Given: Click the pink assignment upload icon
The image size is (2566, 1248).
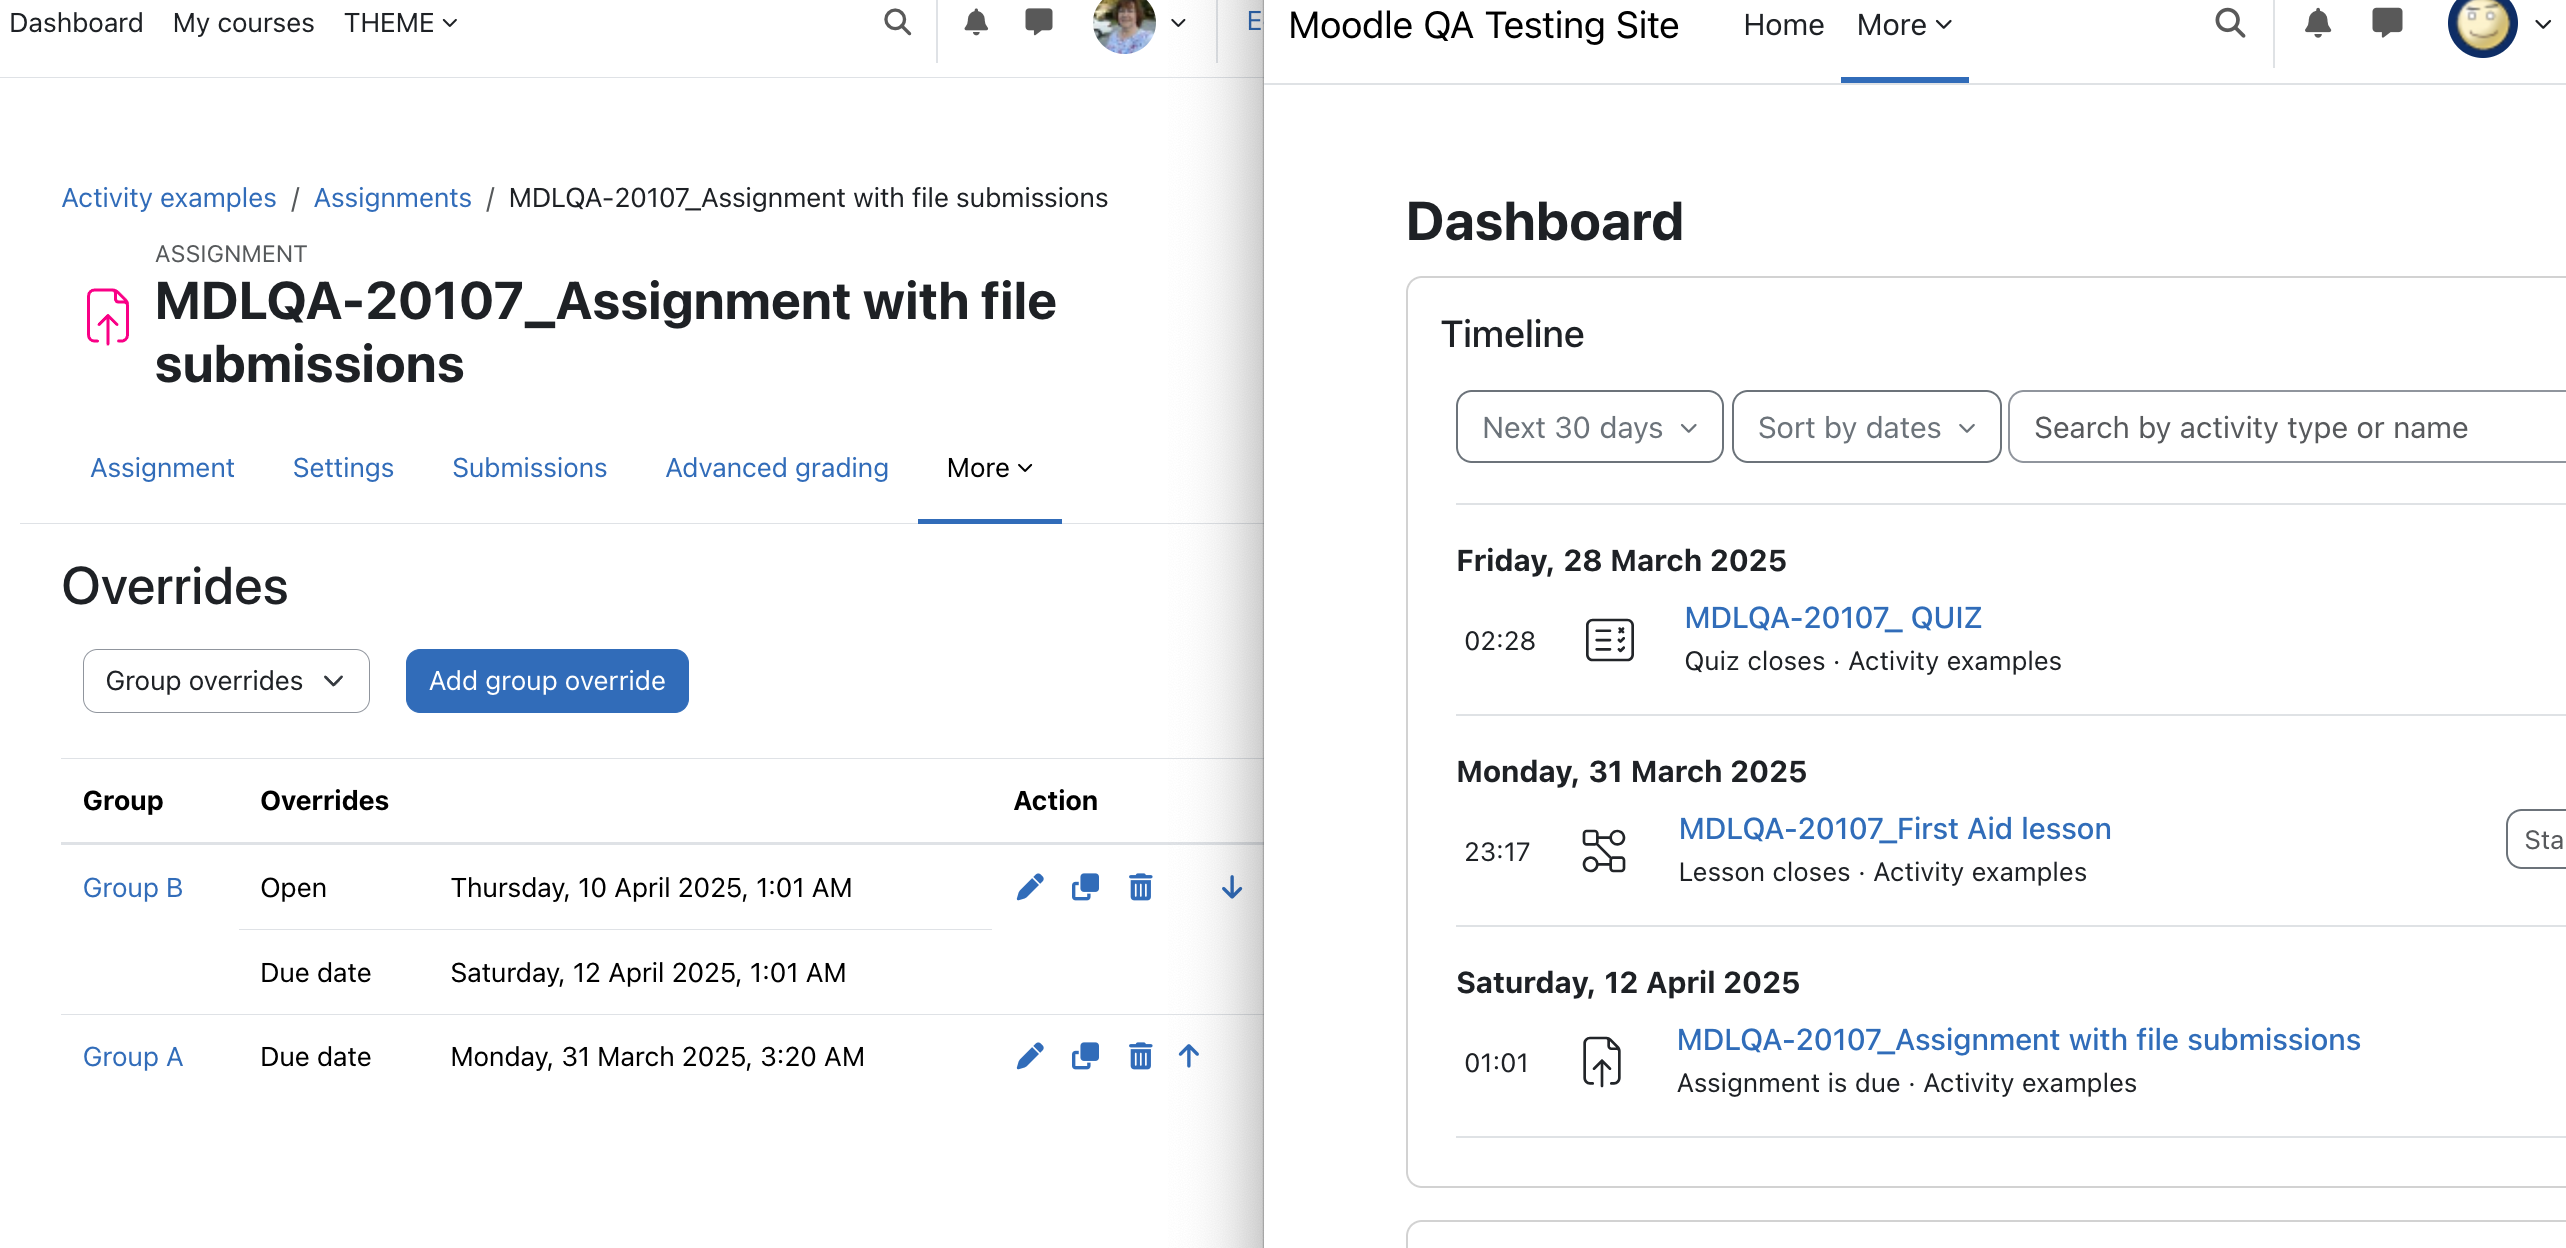Looking at the screenshot, I should (108, 316).
